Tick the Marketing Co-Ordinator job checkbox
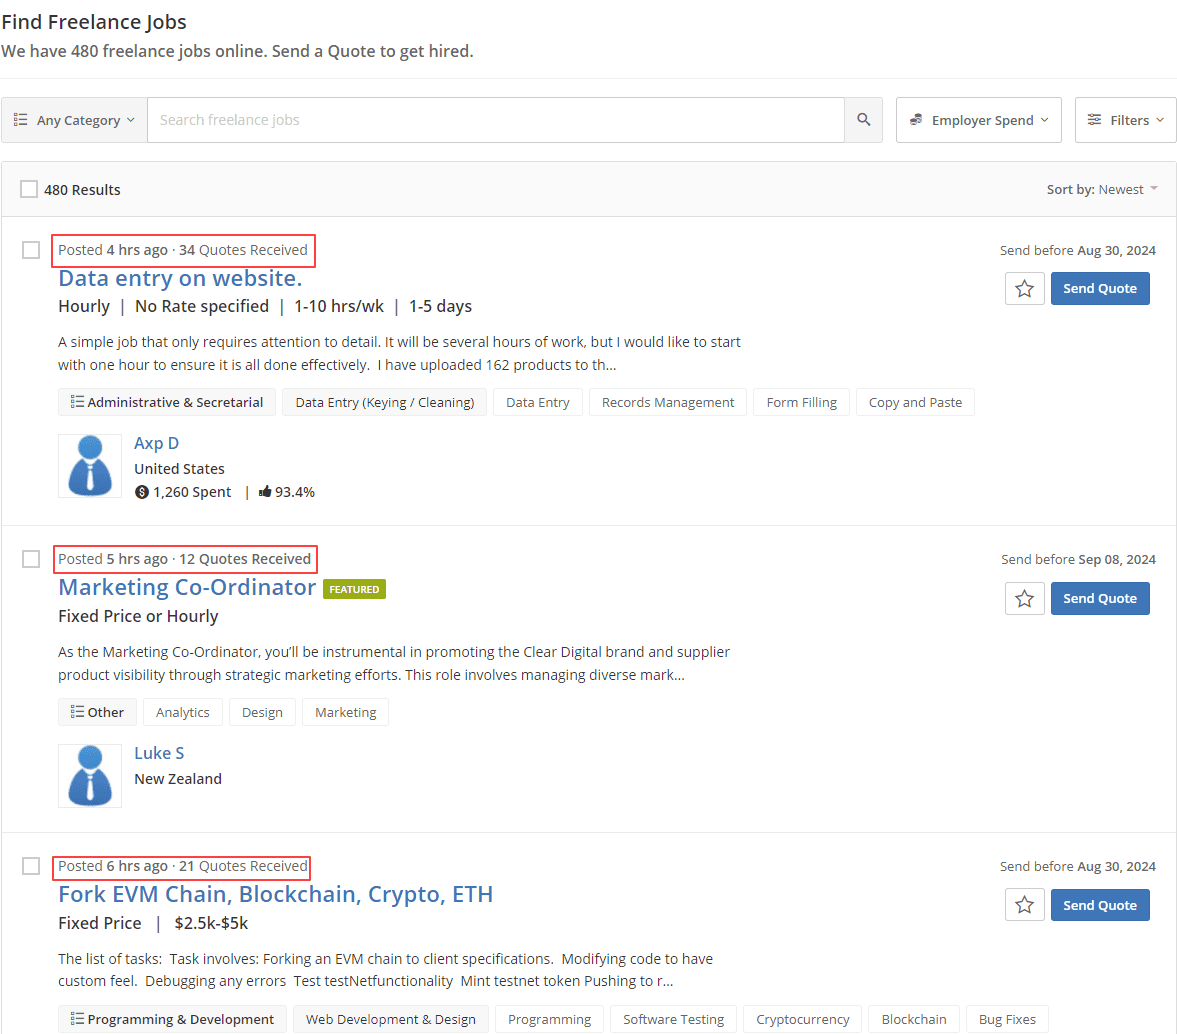This screenshot has width=1177, height=1034. click(x=31, y=559)
